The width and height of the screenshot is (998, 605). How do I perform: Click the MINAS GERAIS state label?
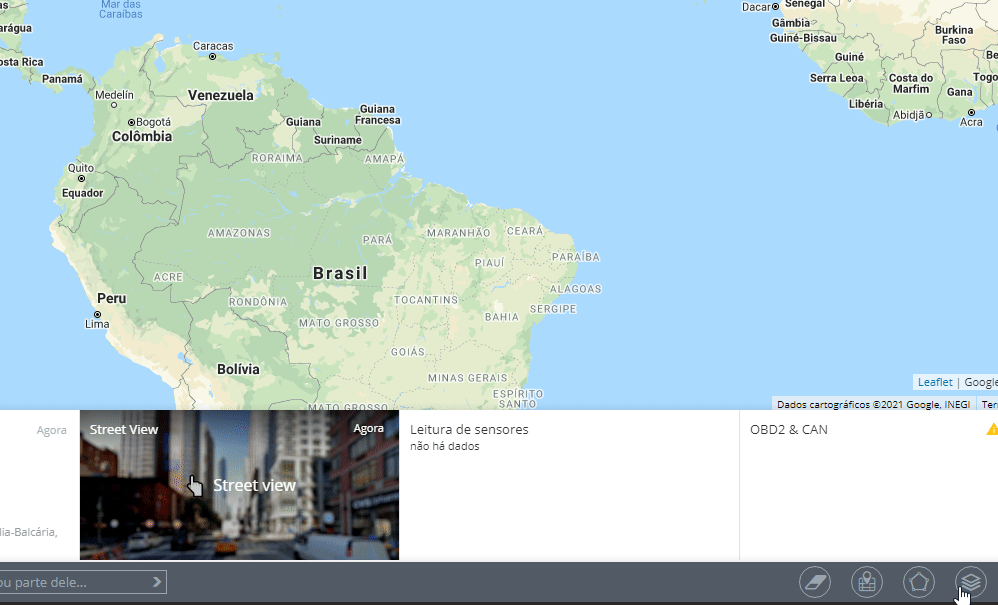pyautogui.click(x=467, y=378)
